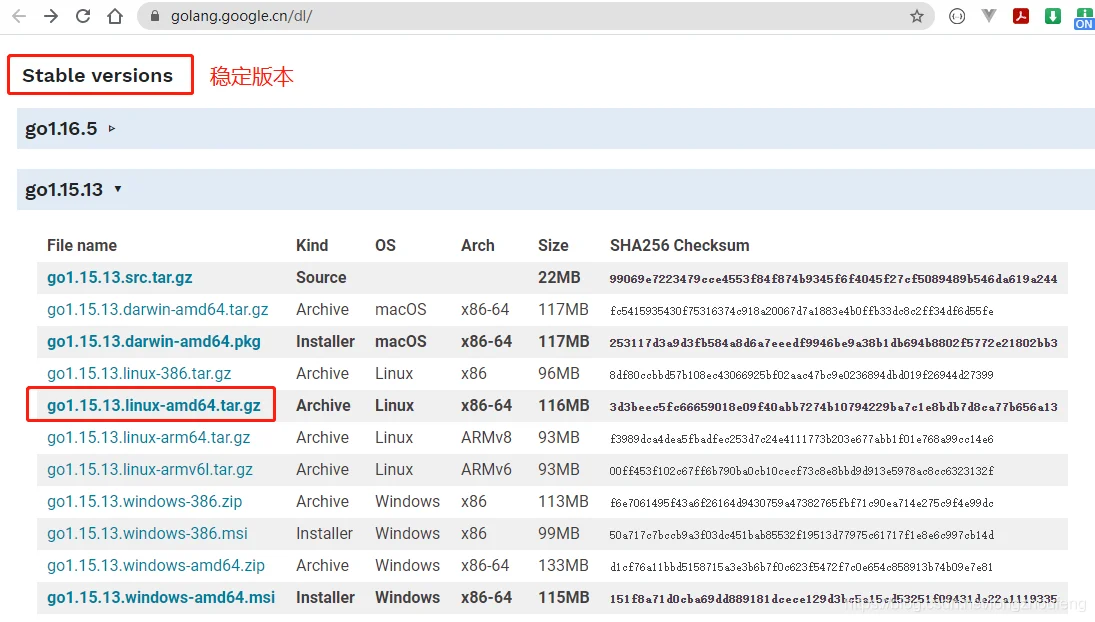Download go1.15.13.windows-386.zip archive

(144, 502)
